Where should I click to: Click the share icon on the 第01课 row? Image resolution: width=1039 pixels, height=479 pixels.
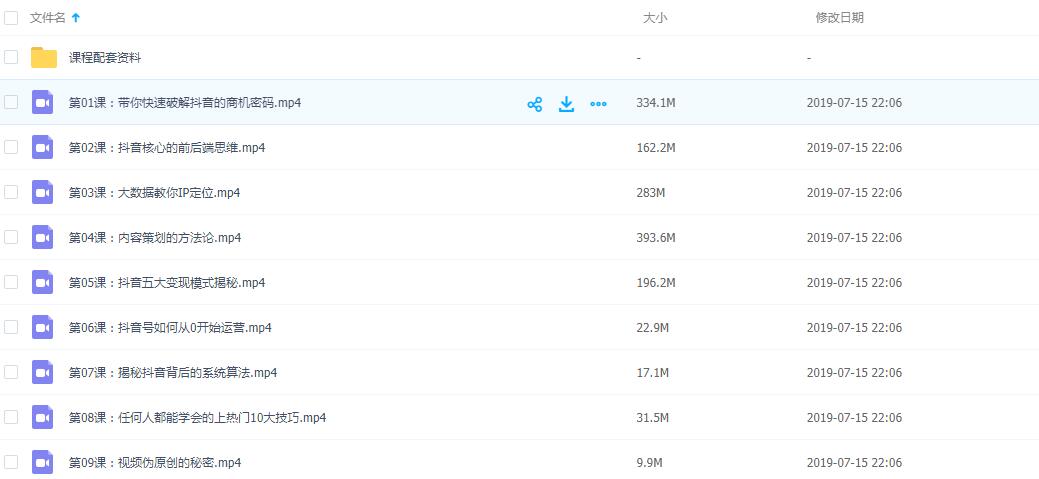click(534, 103)
